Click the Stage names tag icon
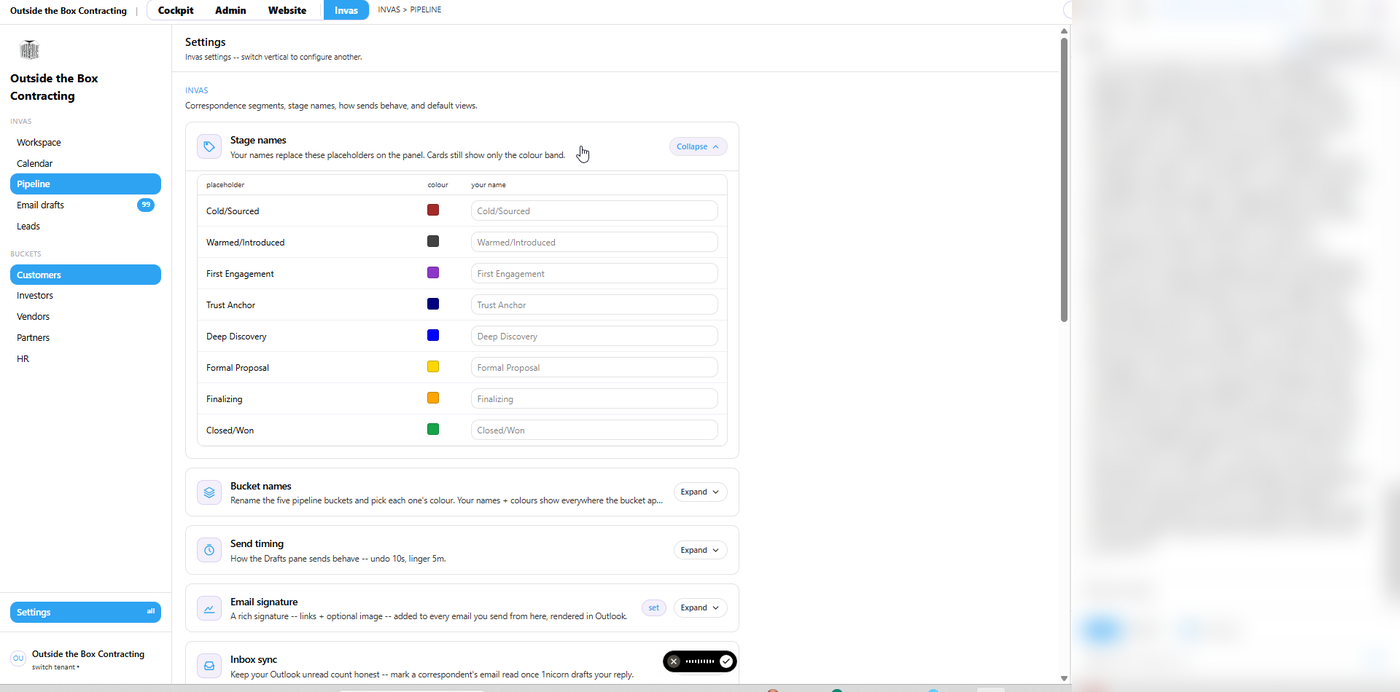Screen dimensions: 1400x692 coord(209,147)
